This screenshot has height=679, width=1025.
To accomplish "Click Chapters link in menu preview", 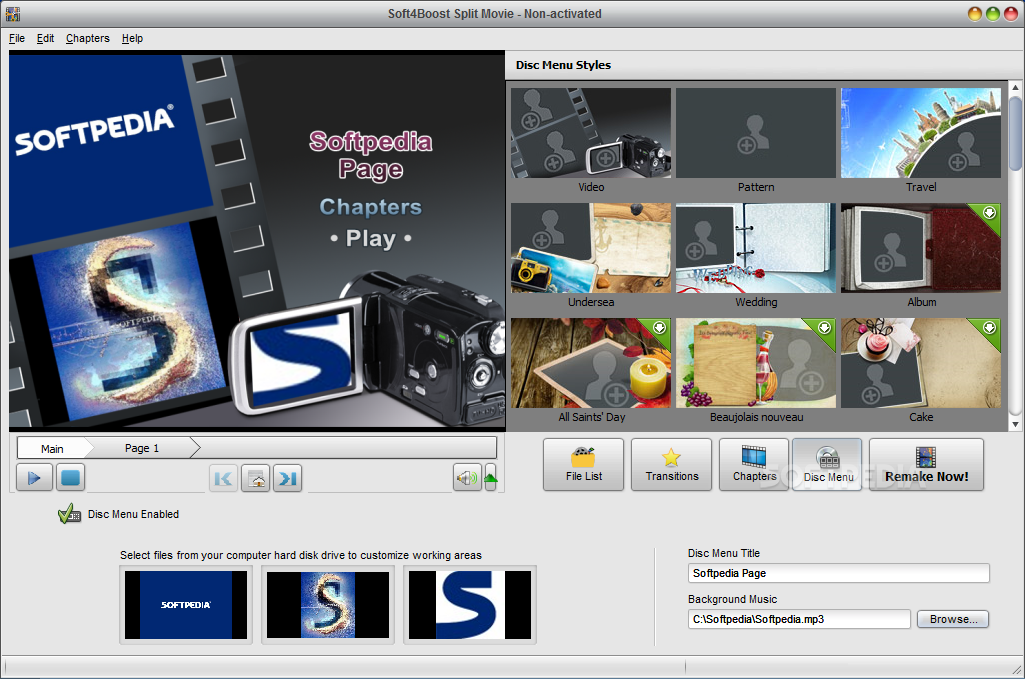I will pyautogui.click(x=371, y=207).
